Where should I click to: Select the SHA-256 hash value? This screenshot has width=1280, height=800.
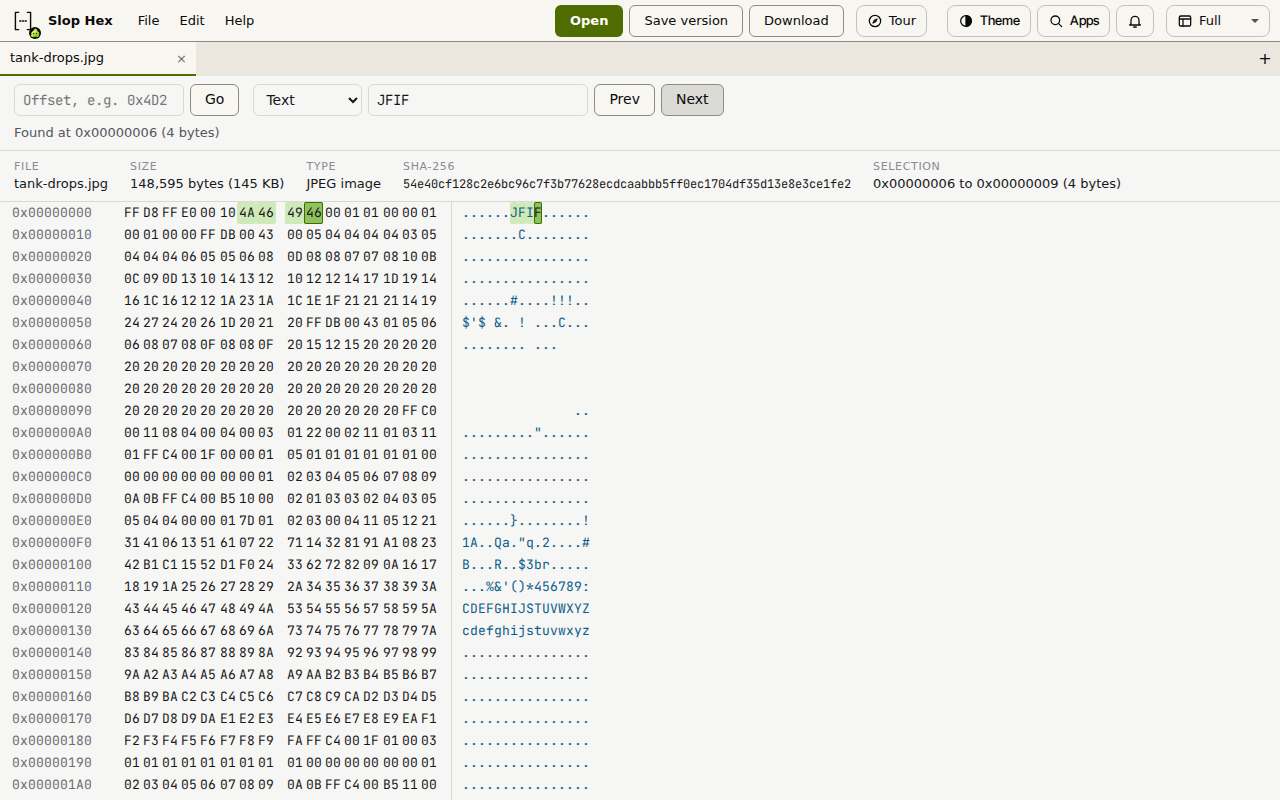[x=627, y=184]
